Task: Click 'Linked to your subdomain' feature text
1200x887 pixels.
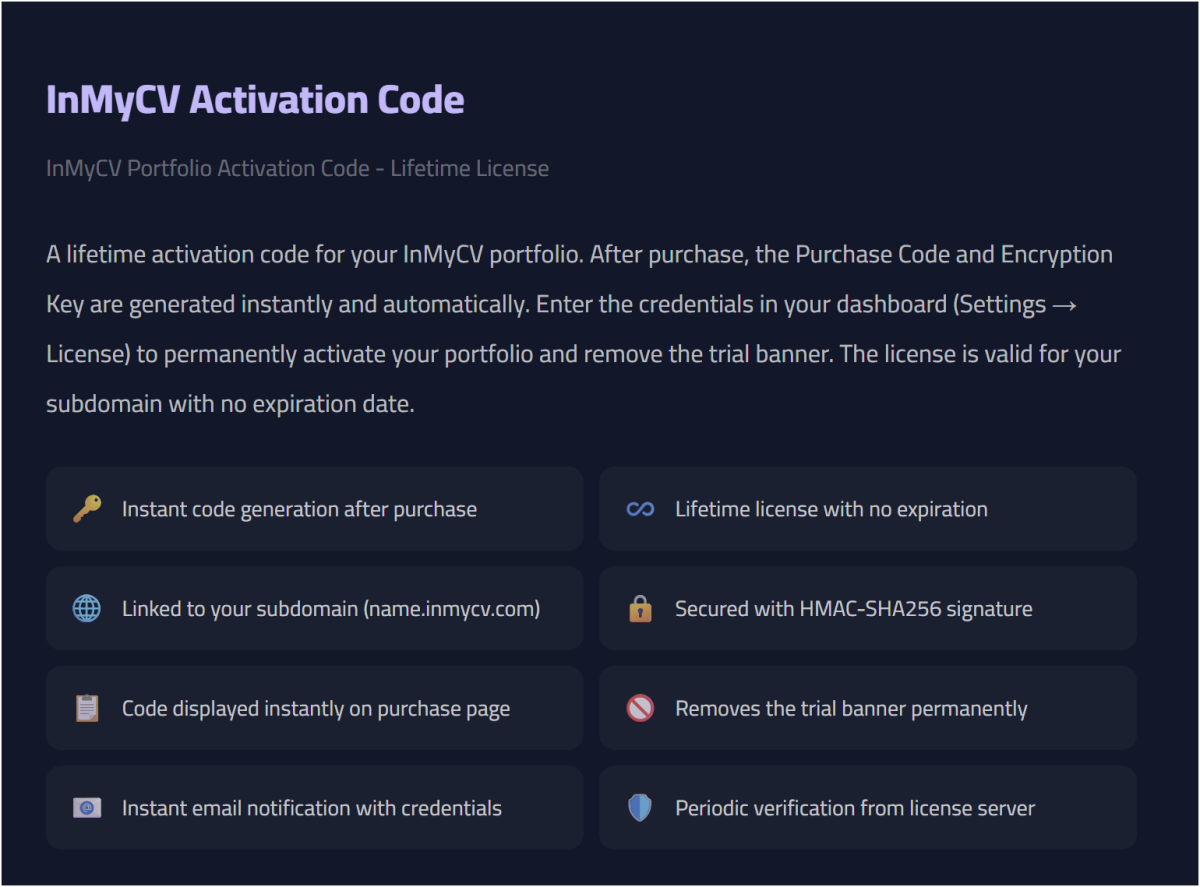Action: [x=330, y=608]
